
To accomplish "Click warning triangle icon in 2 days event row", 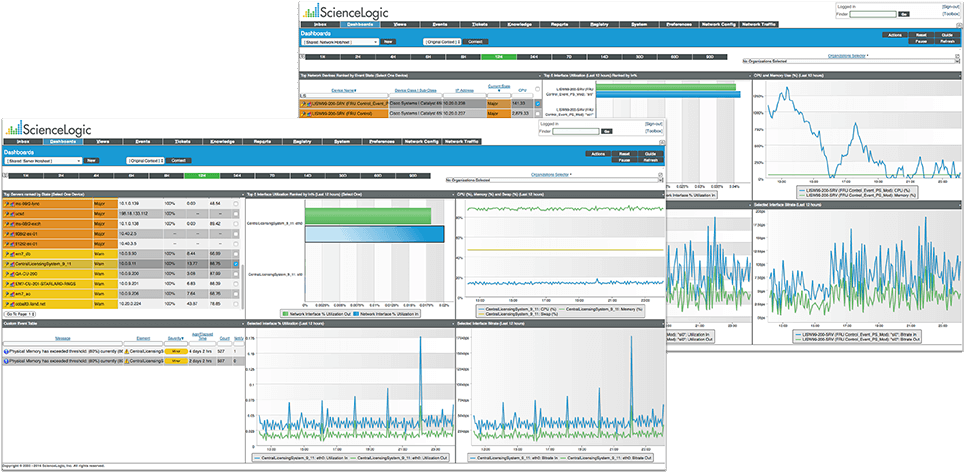I will pos(127,361).
